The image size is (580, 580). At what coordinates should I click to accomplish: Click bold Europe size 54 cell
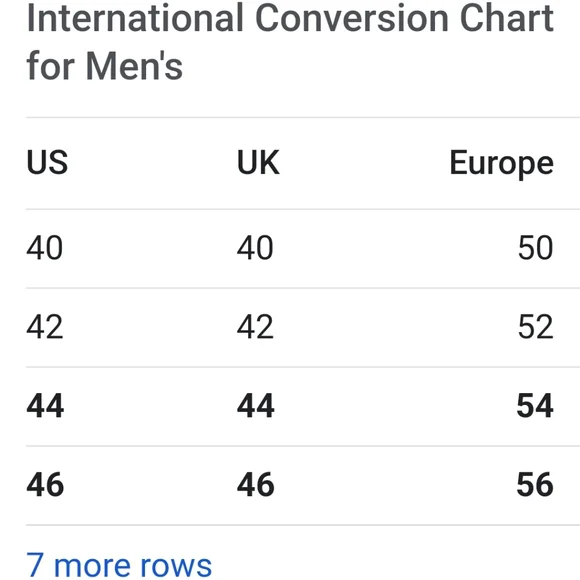pos(535,406)
